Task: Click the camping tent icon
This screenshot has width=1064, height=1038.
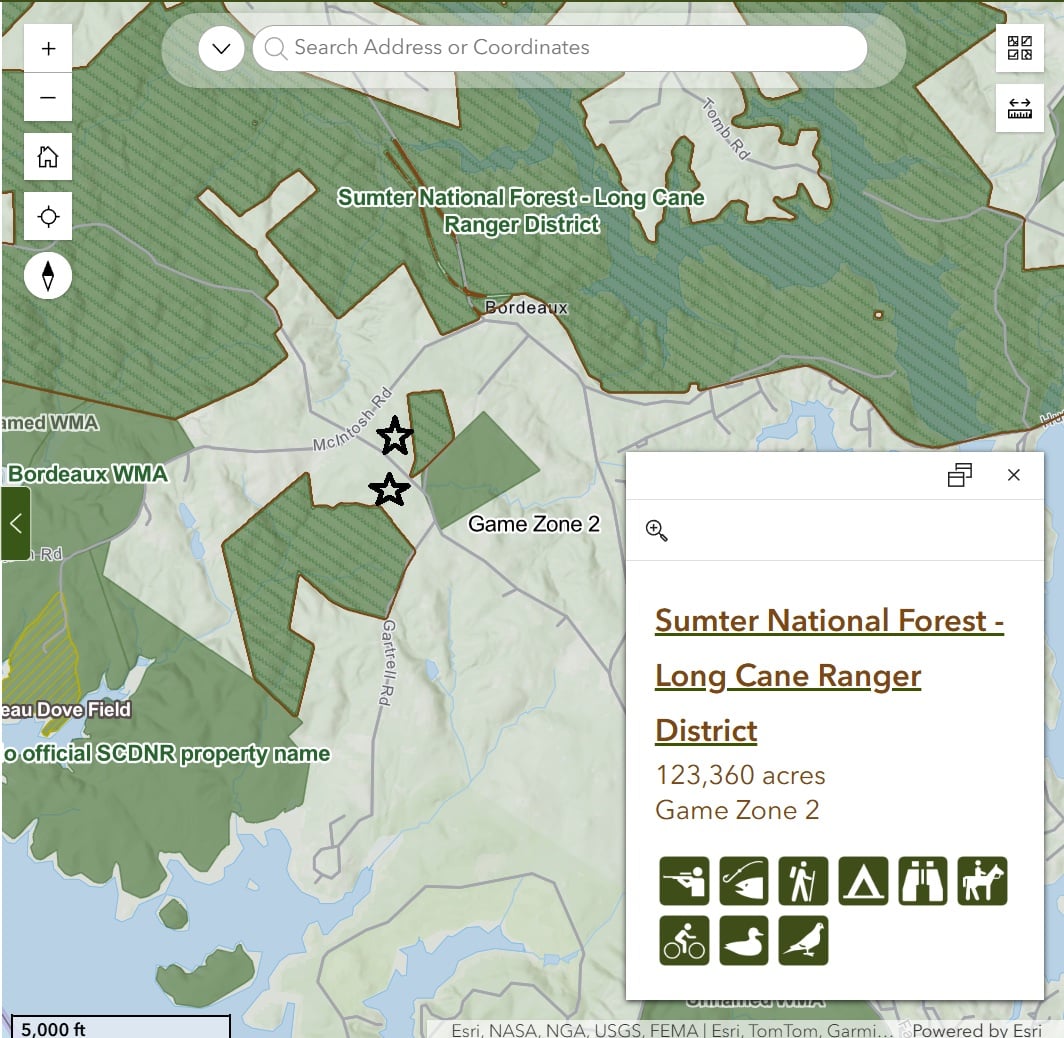Action: click(x=863, y=881)
